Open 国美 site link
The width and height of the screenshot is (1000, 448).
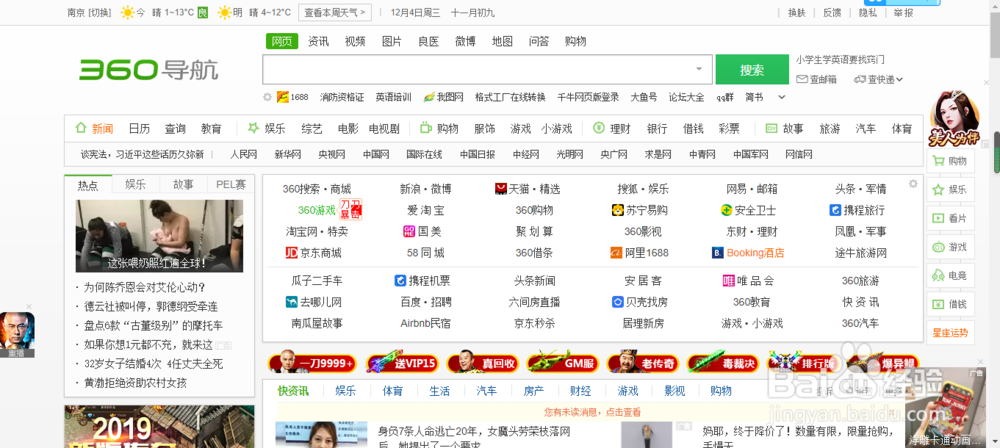click(x=422, y=232)
